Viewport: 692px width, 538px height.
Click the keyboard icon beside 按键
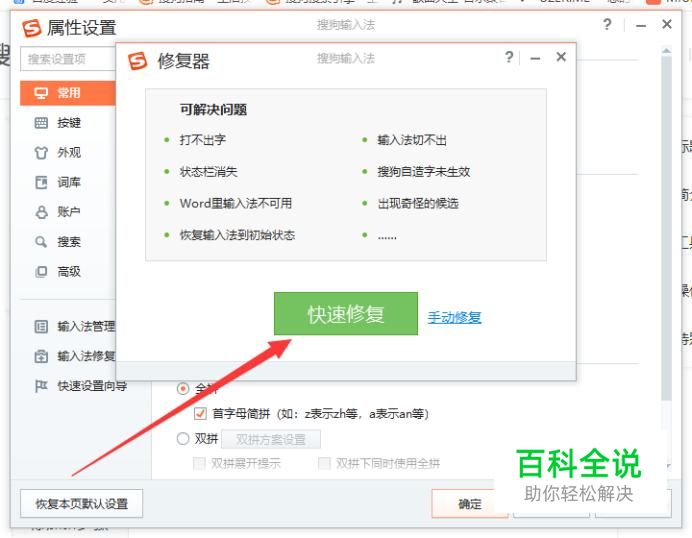(x=41, y=123)
